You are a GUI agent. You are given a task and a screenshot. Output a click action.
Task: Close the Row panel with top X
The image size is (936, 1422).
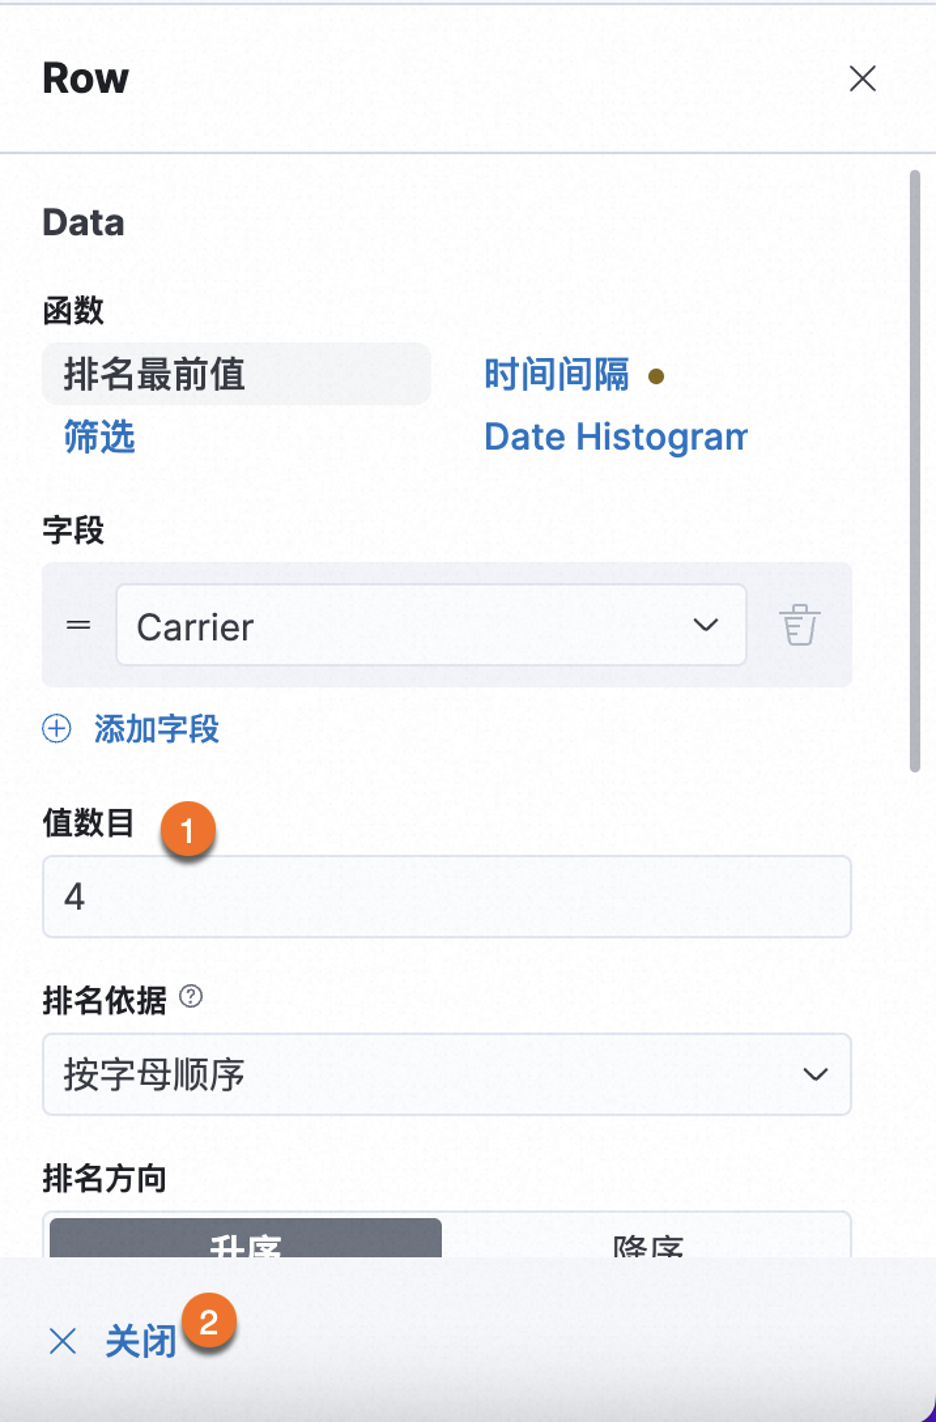pyautogui.click(x=862, y=79)
